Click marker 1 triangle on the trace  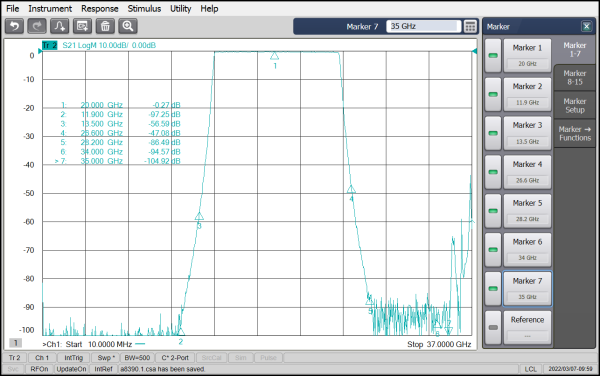point(274,56)
